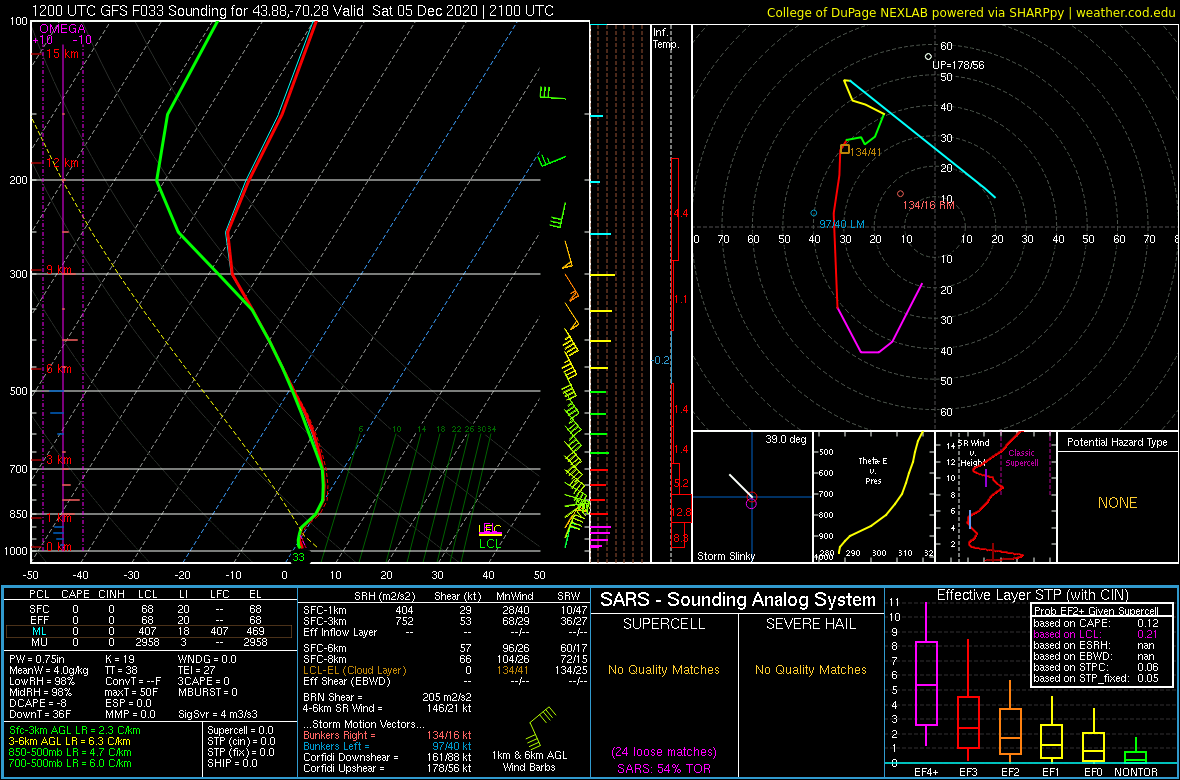The width and height of the screenshot is (1180, 780).
Task: Click the Bunkers Left 97/40 LM marker
Action: [812, 211]
